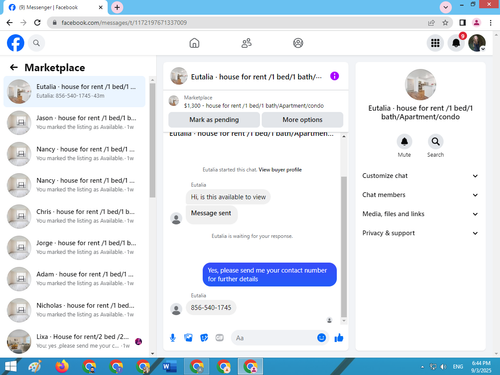Click the Mark as pending button
Image resolution: width=500 pixels, height=375 pixels.
214,120
